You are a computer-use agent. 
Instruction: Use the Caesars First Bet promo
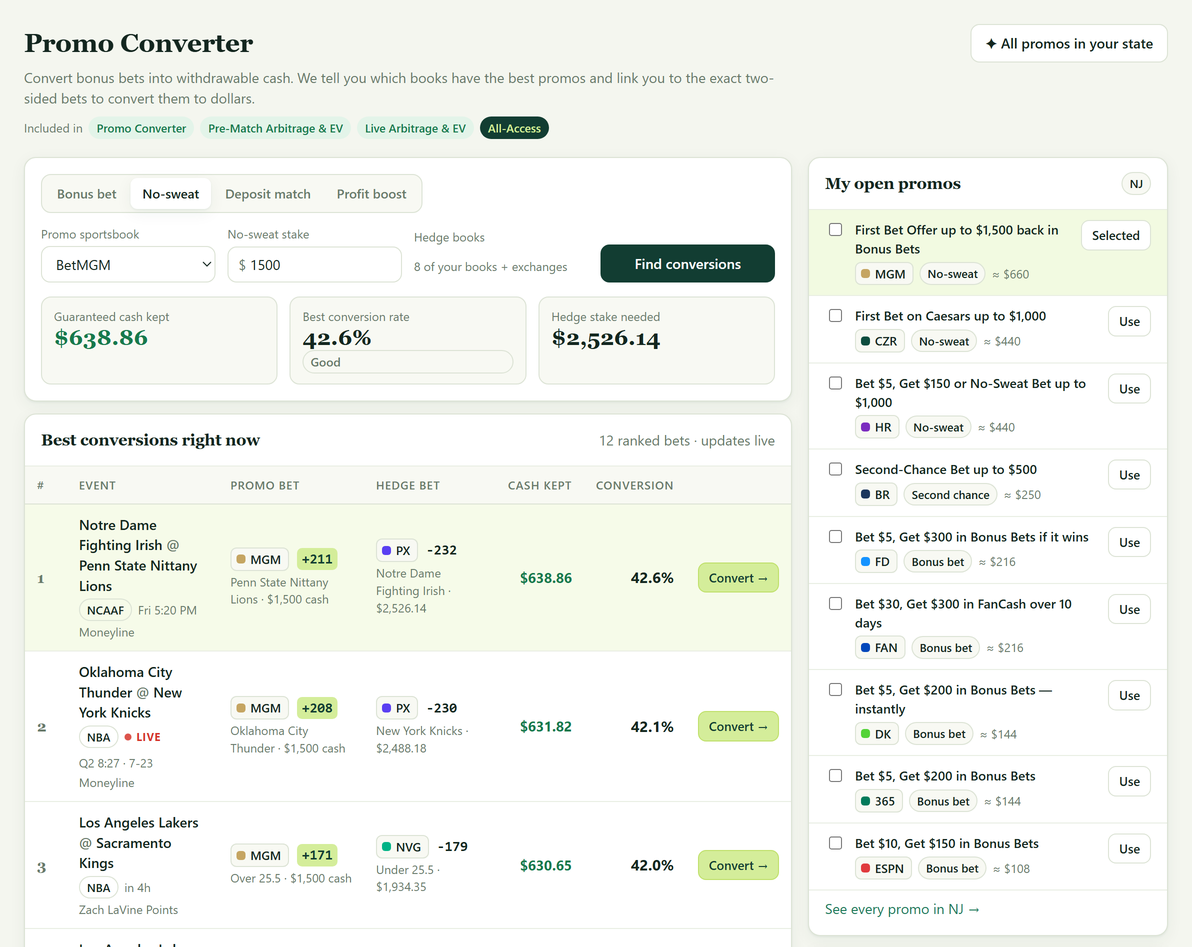(1129, 321)
